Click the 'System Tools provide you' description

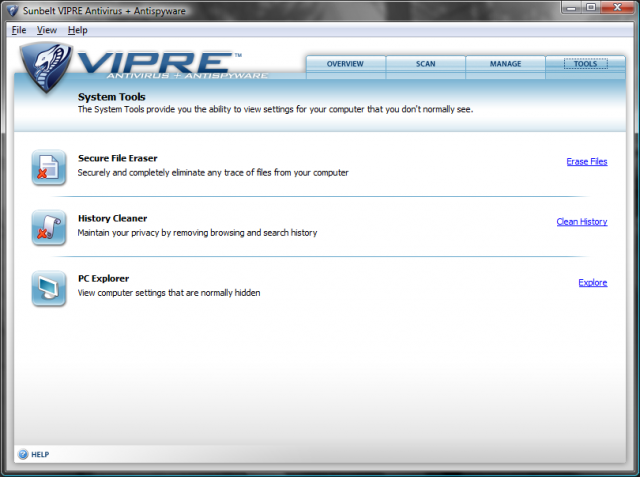[x=276, y=109]
